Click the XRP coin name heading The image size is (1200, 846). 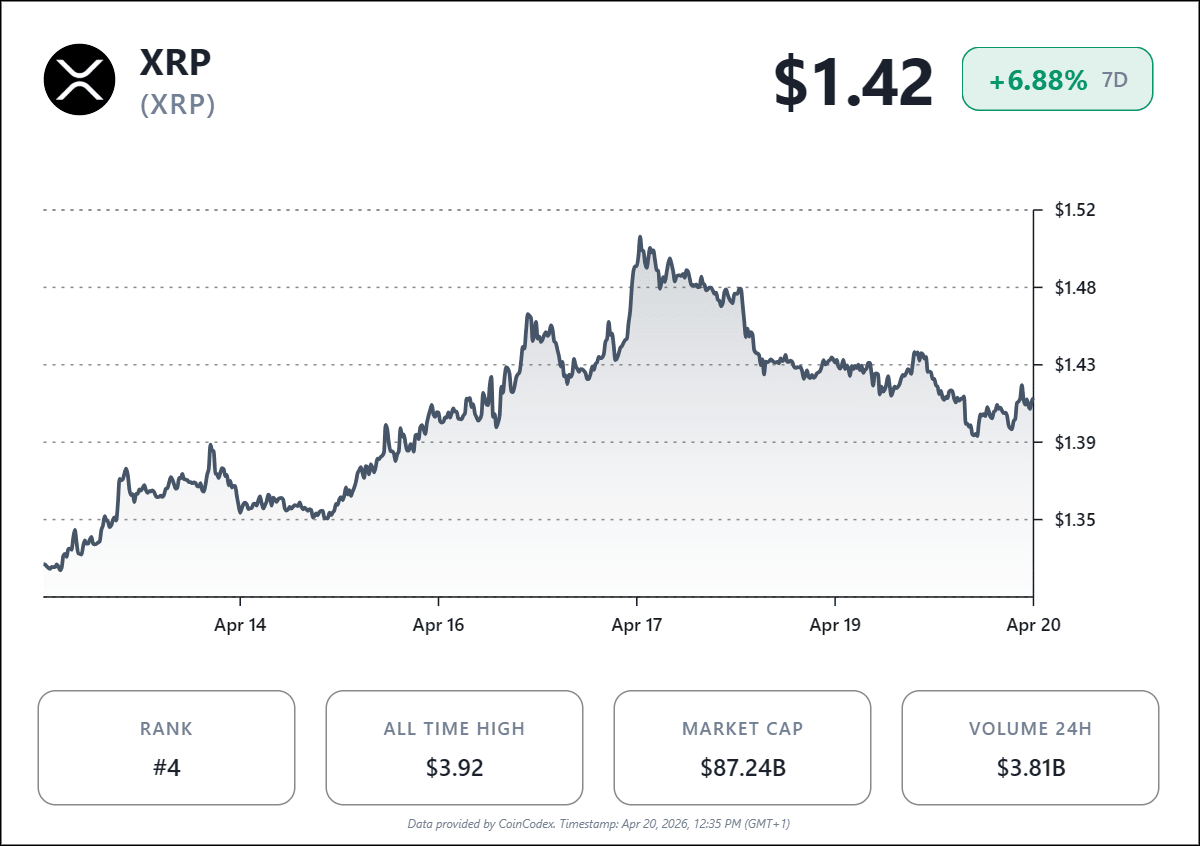pos(176,62)
